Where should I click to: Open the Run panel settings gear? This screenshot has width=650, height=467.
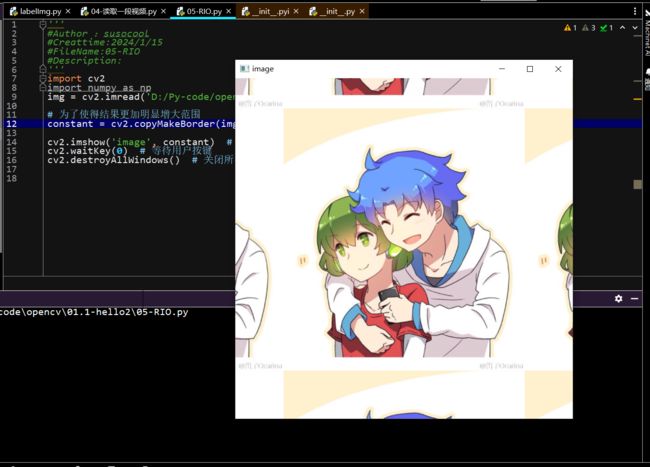point(618,298)
